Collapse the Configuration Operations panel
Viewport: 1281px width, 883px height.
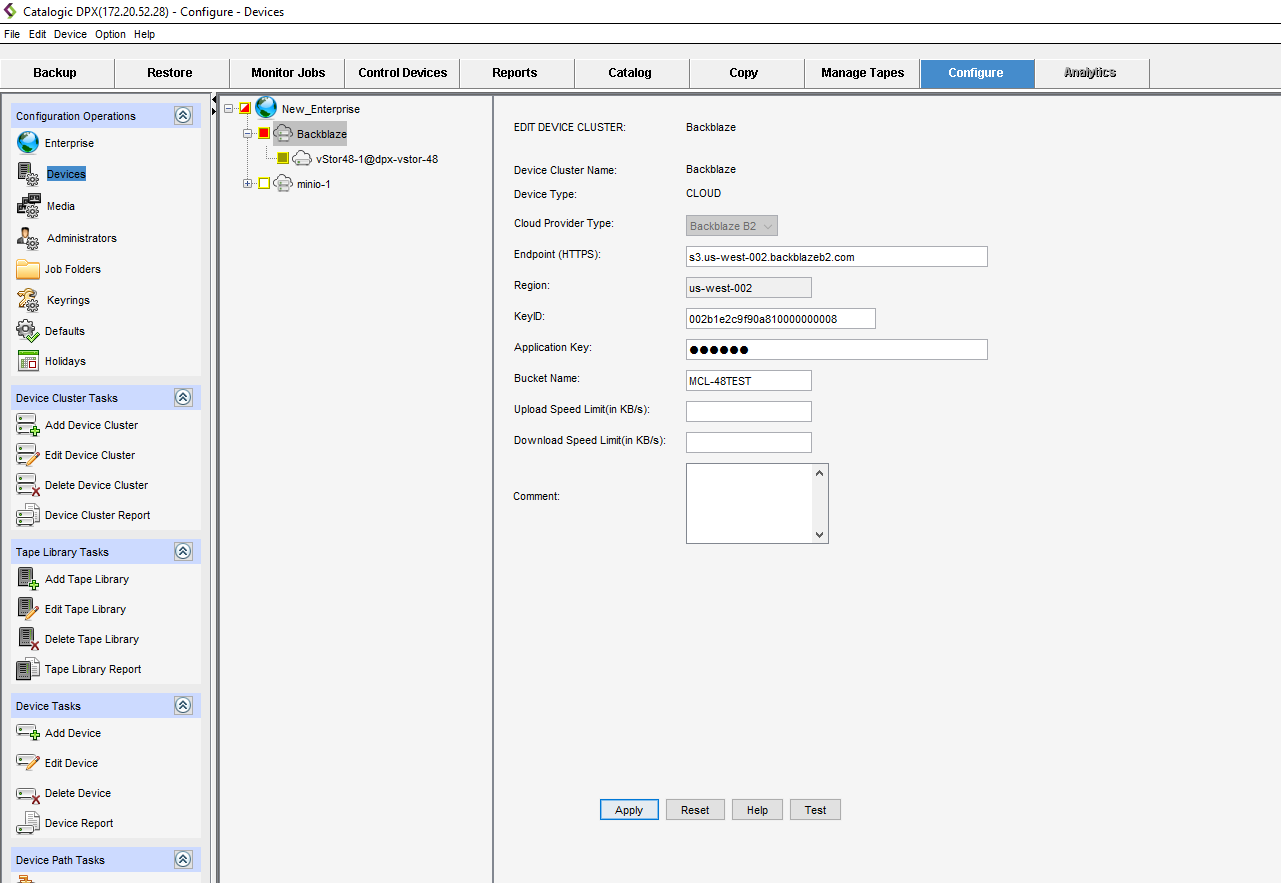tap(183, 116)
